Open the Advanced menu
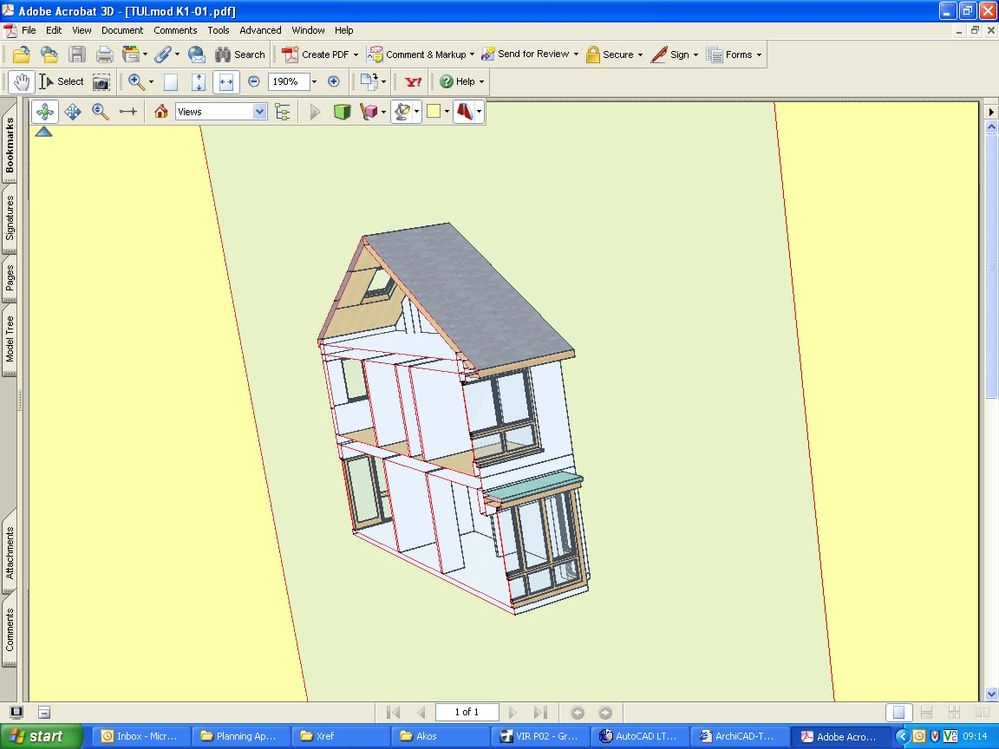Screen dimensions: 999x749 (260, 30)
